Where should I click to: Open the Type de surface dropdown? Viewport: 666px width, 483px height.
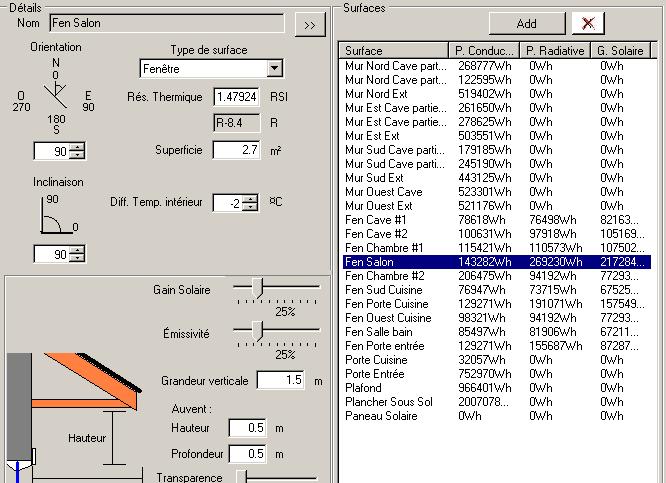275,69
